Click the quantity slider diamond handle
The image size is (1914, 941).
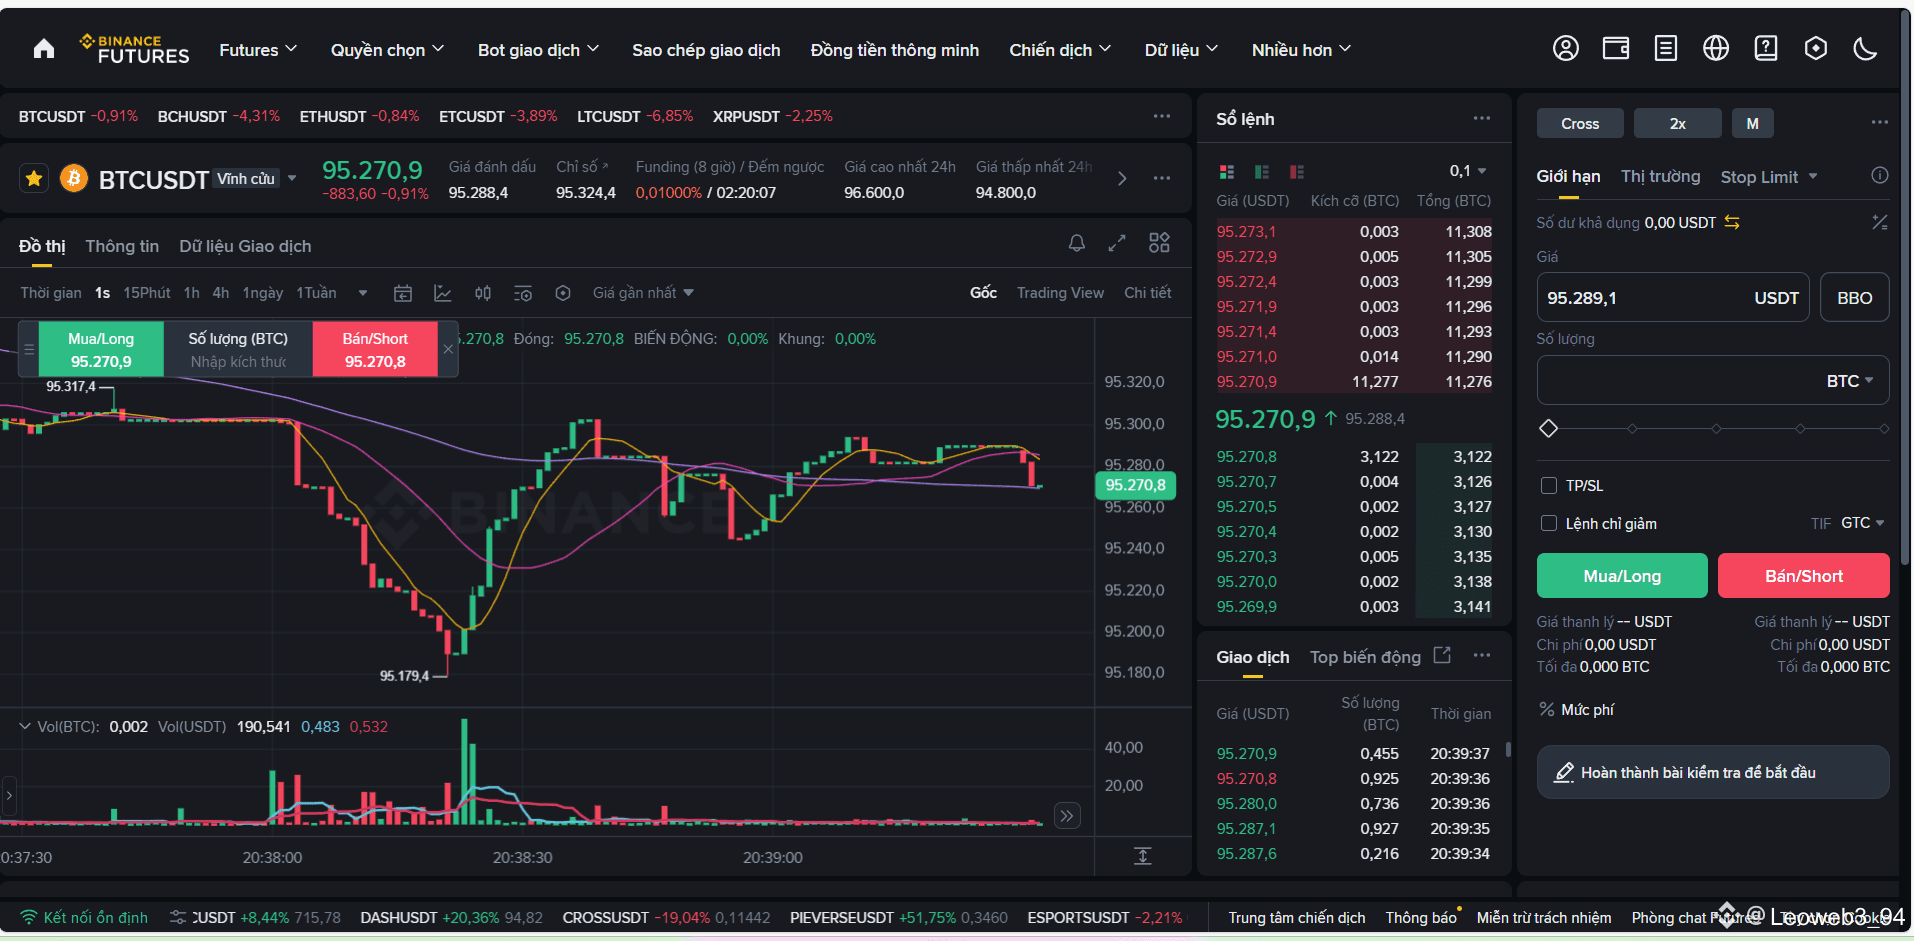pos(1549,428)
